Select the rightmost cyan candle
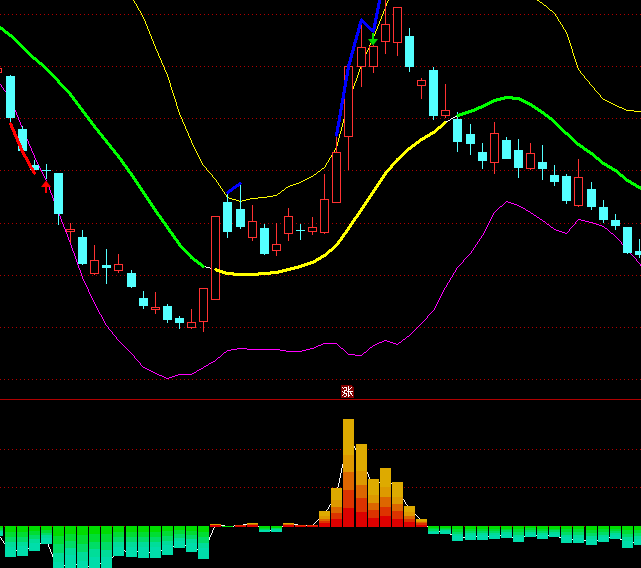The image size is (641, 568). 628,239
